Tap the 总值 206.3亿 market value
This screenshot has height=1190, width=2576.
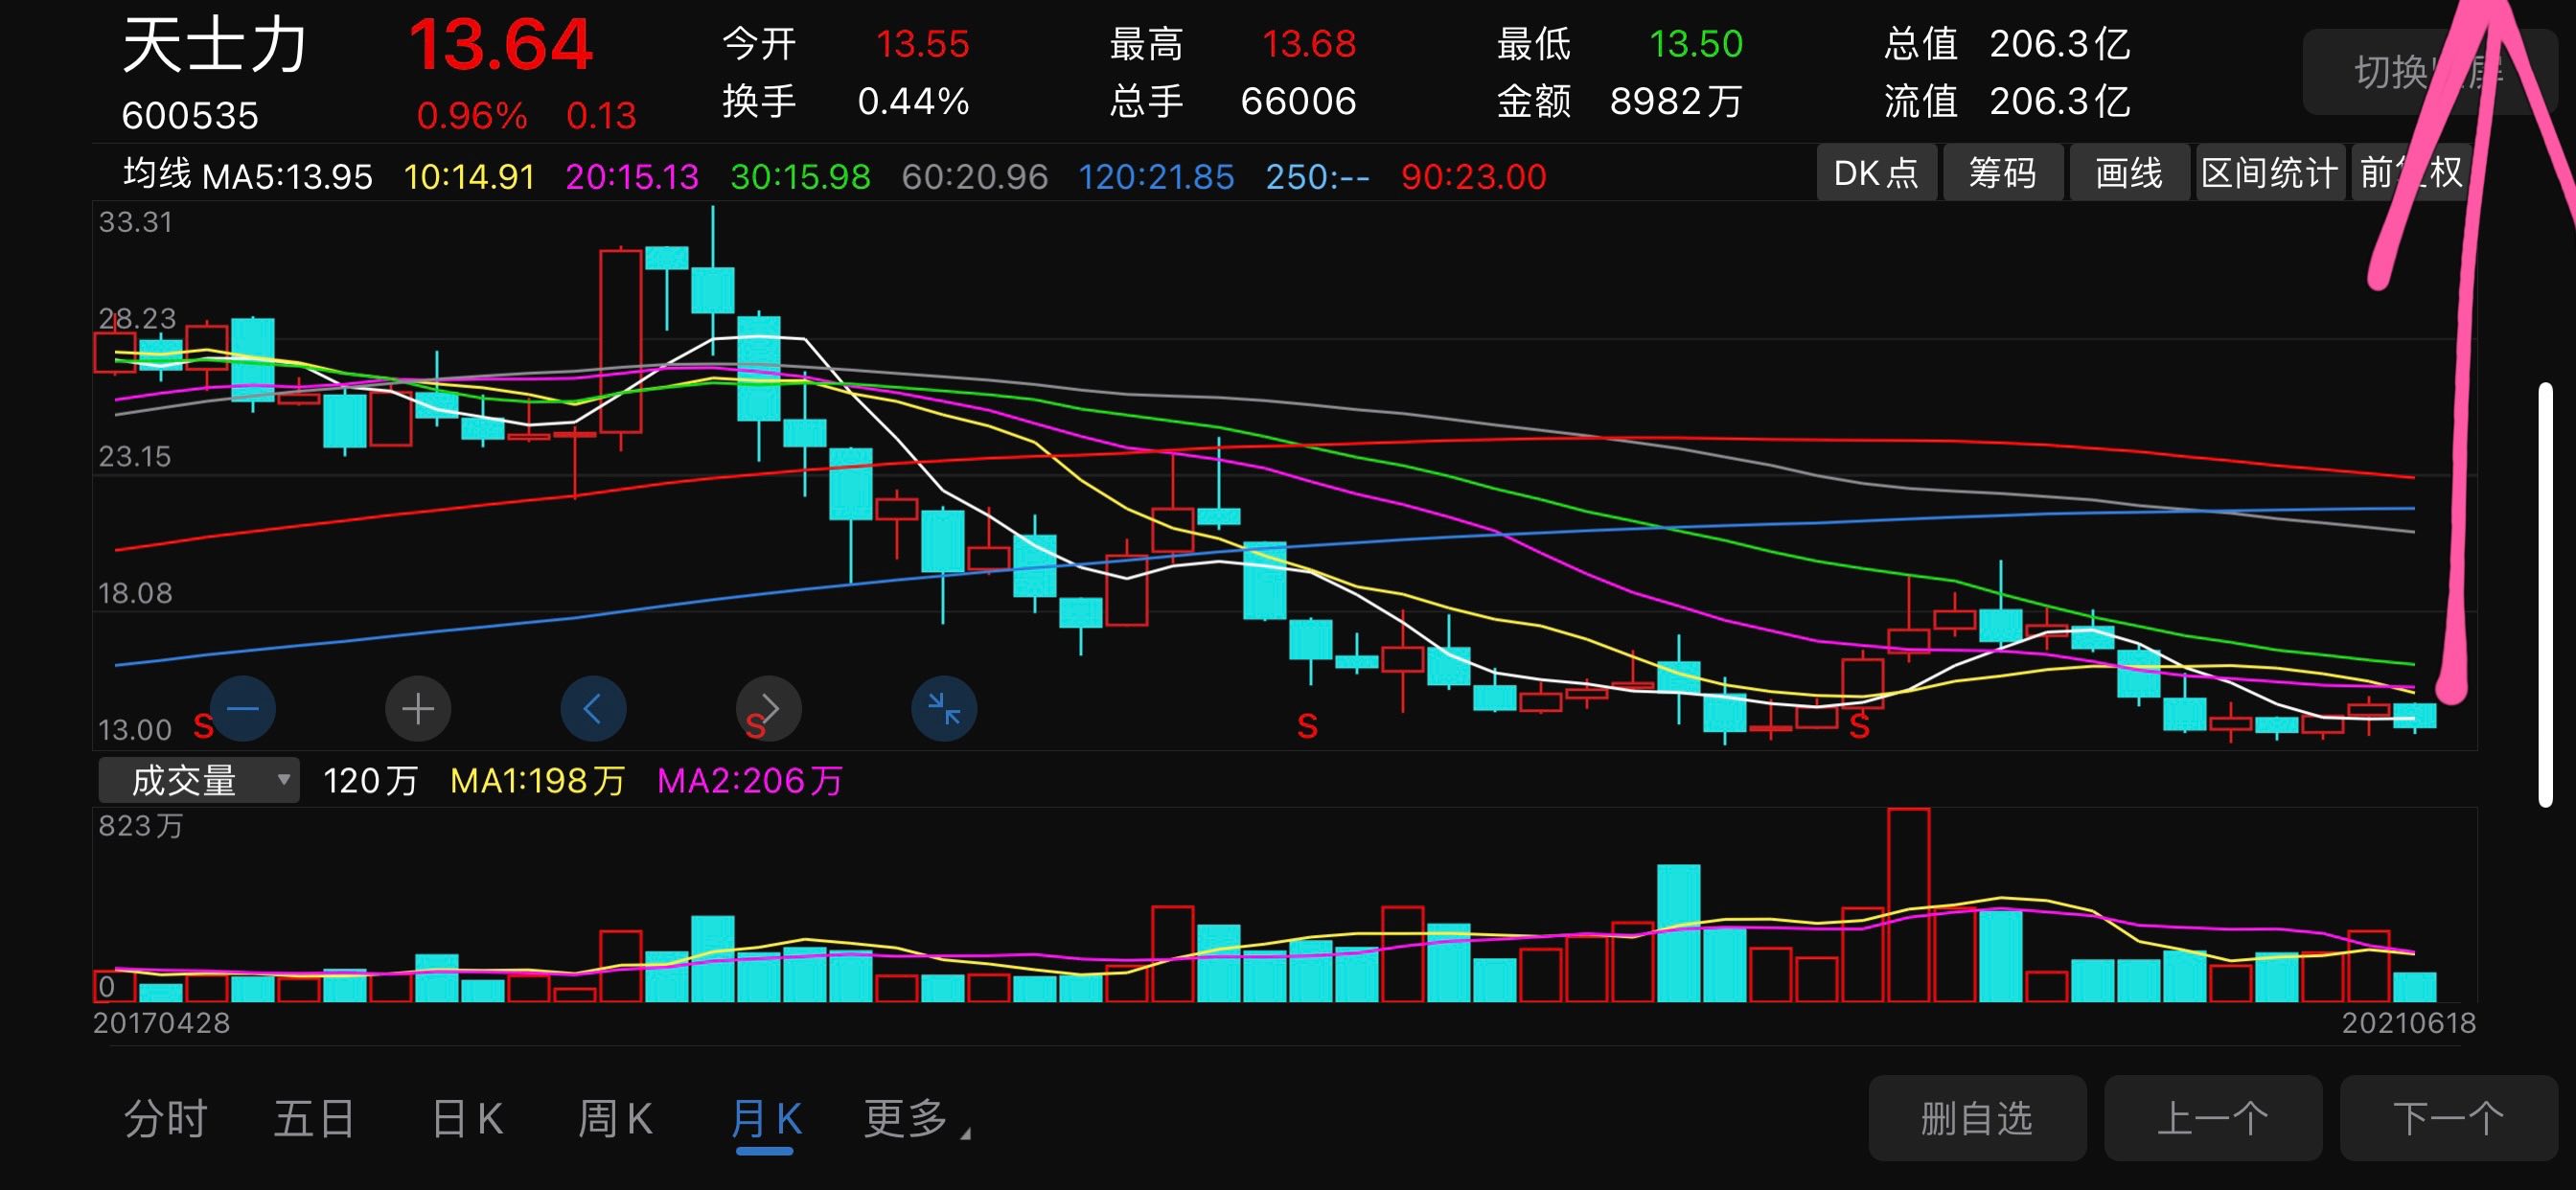(x=2008, y=44)
